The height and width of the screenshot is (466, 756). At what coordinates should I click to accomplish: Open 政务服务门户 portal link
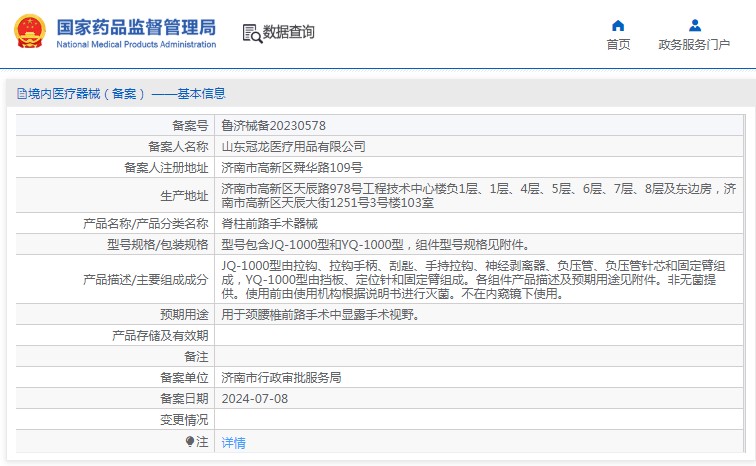pos(694,44)
